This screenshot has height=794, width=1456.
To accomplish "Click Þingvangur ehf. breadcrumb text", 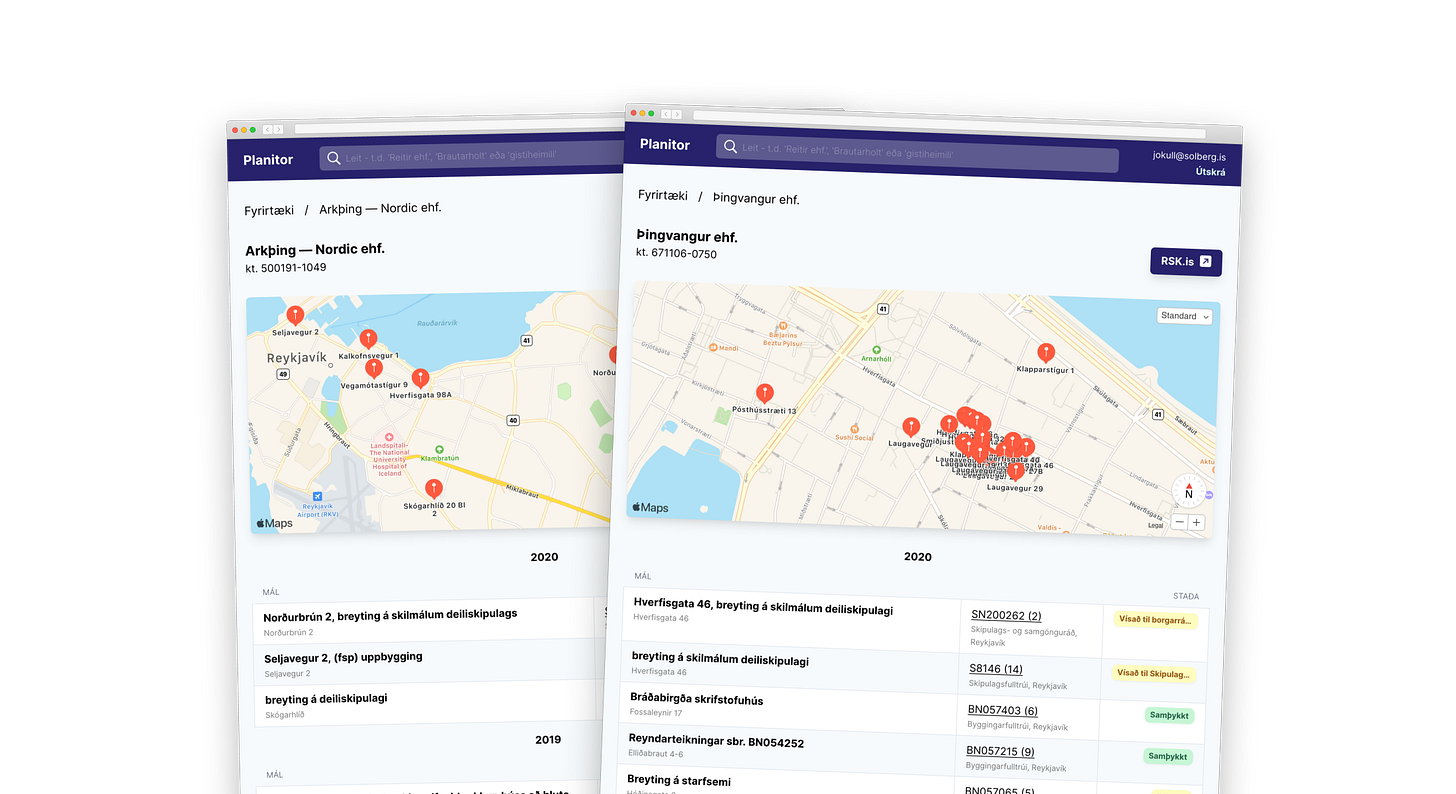I will click(756, 198).
